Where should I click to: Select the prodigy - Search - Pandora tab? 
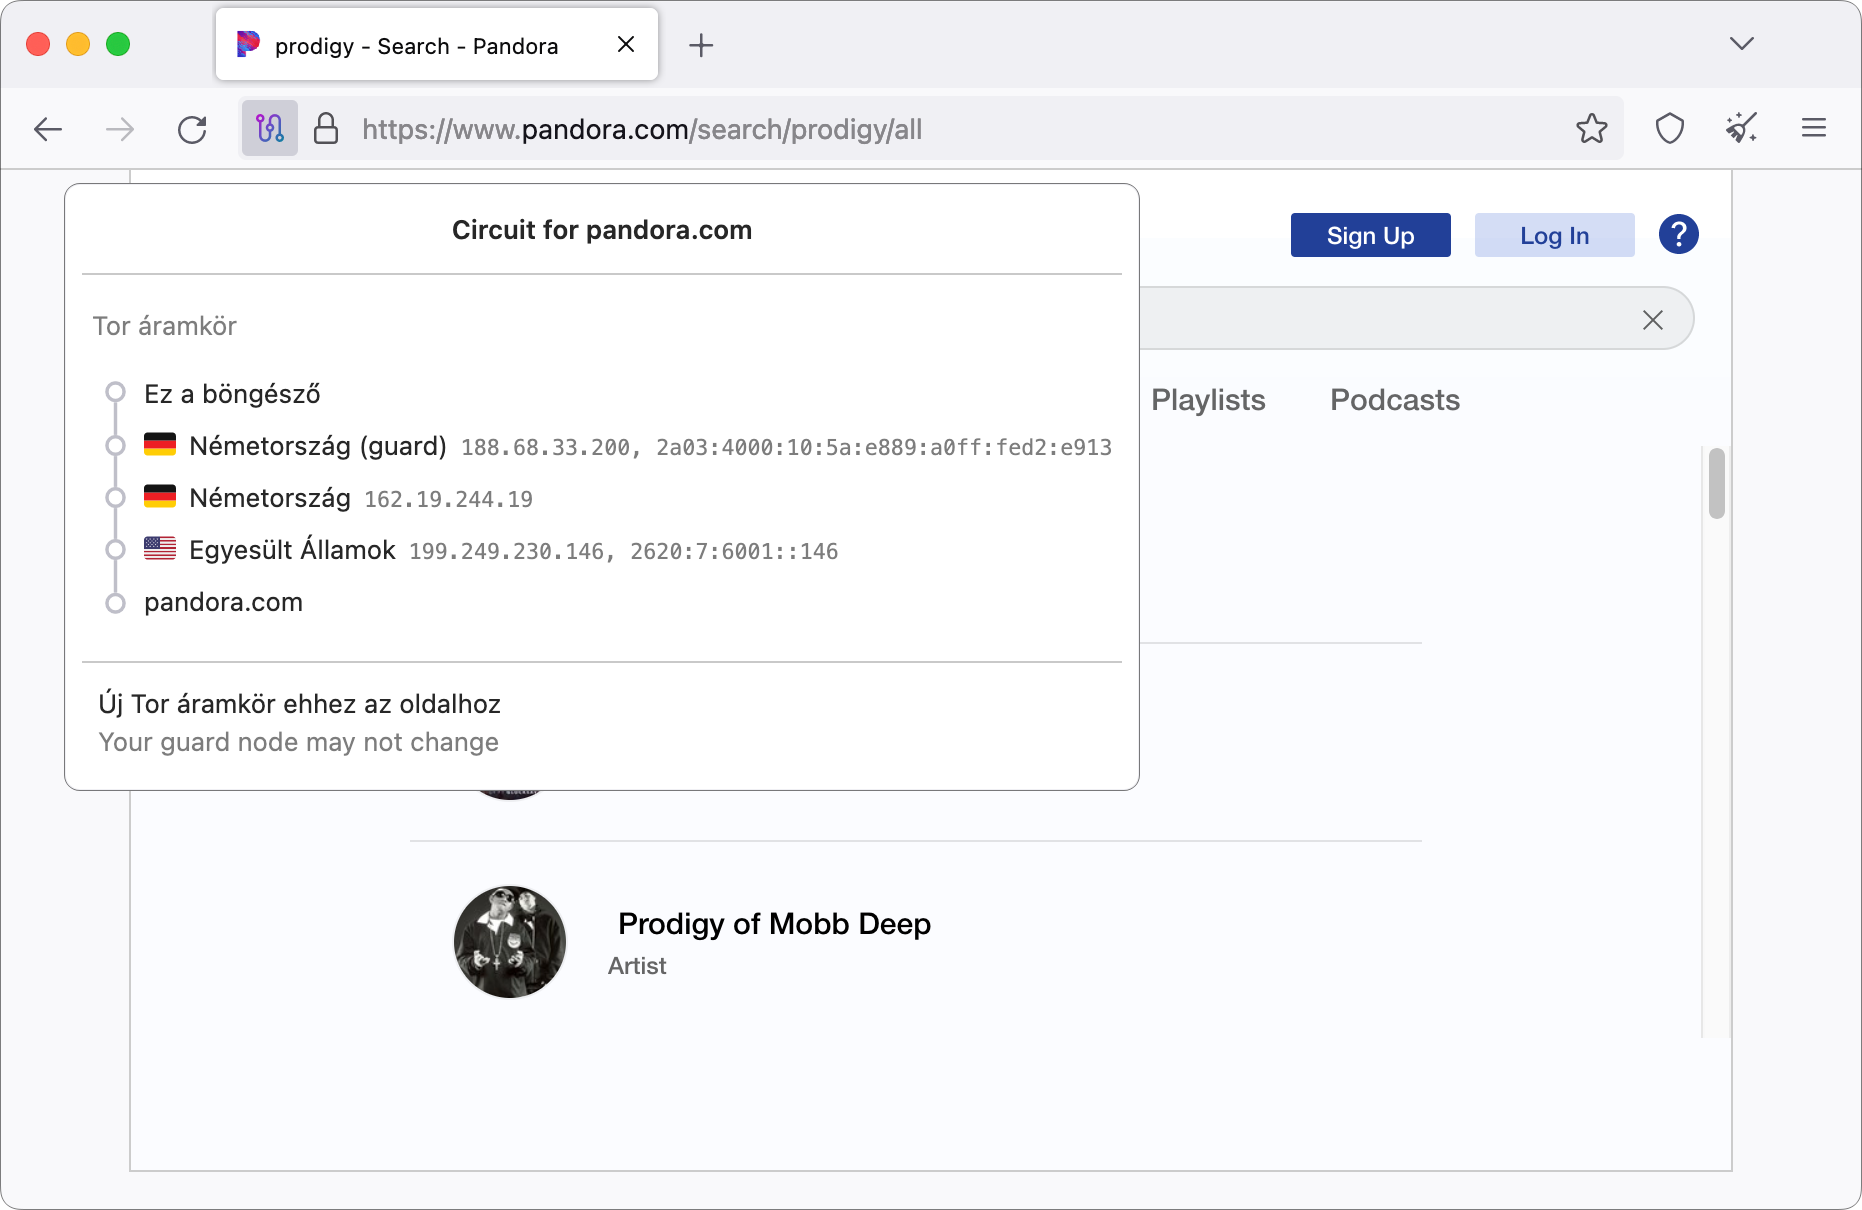click(437, 45)
